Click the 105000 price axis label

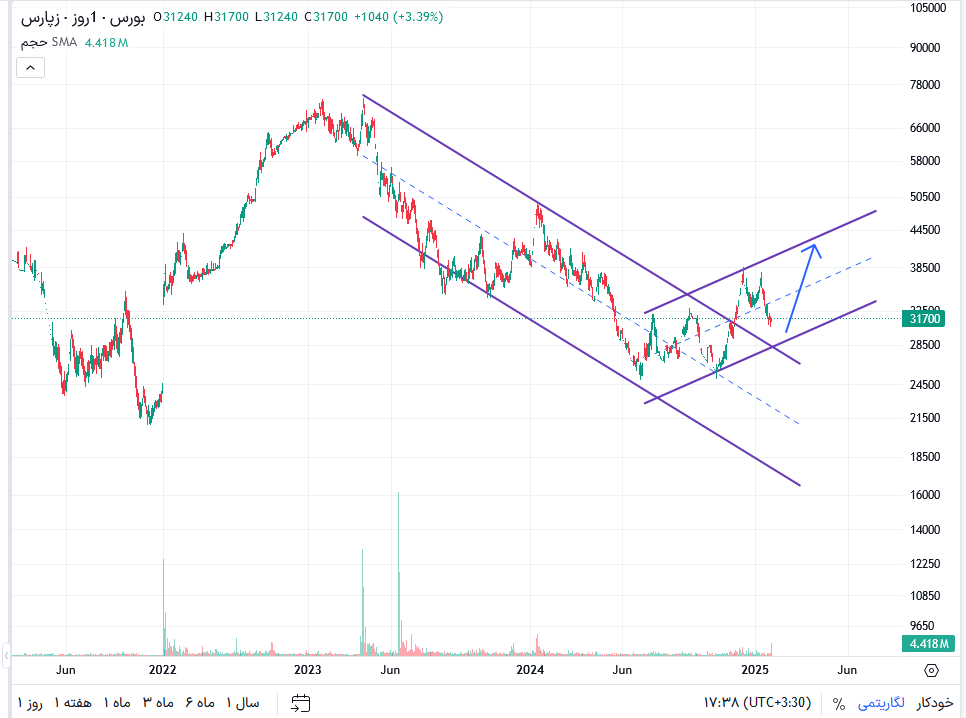(x=928, y=8)
